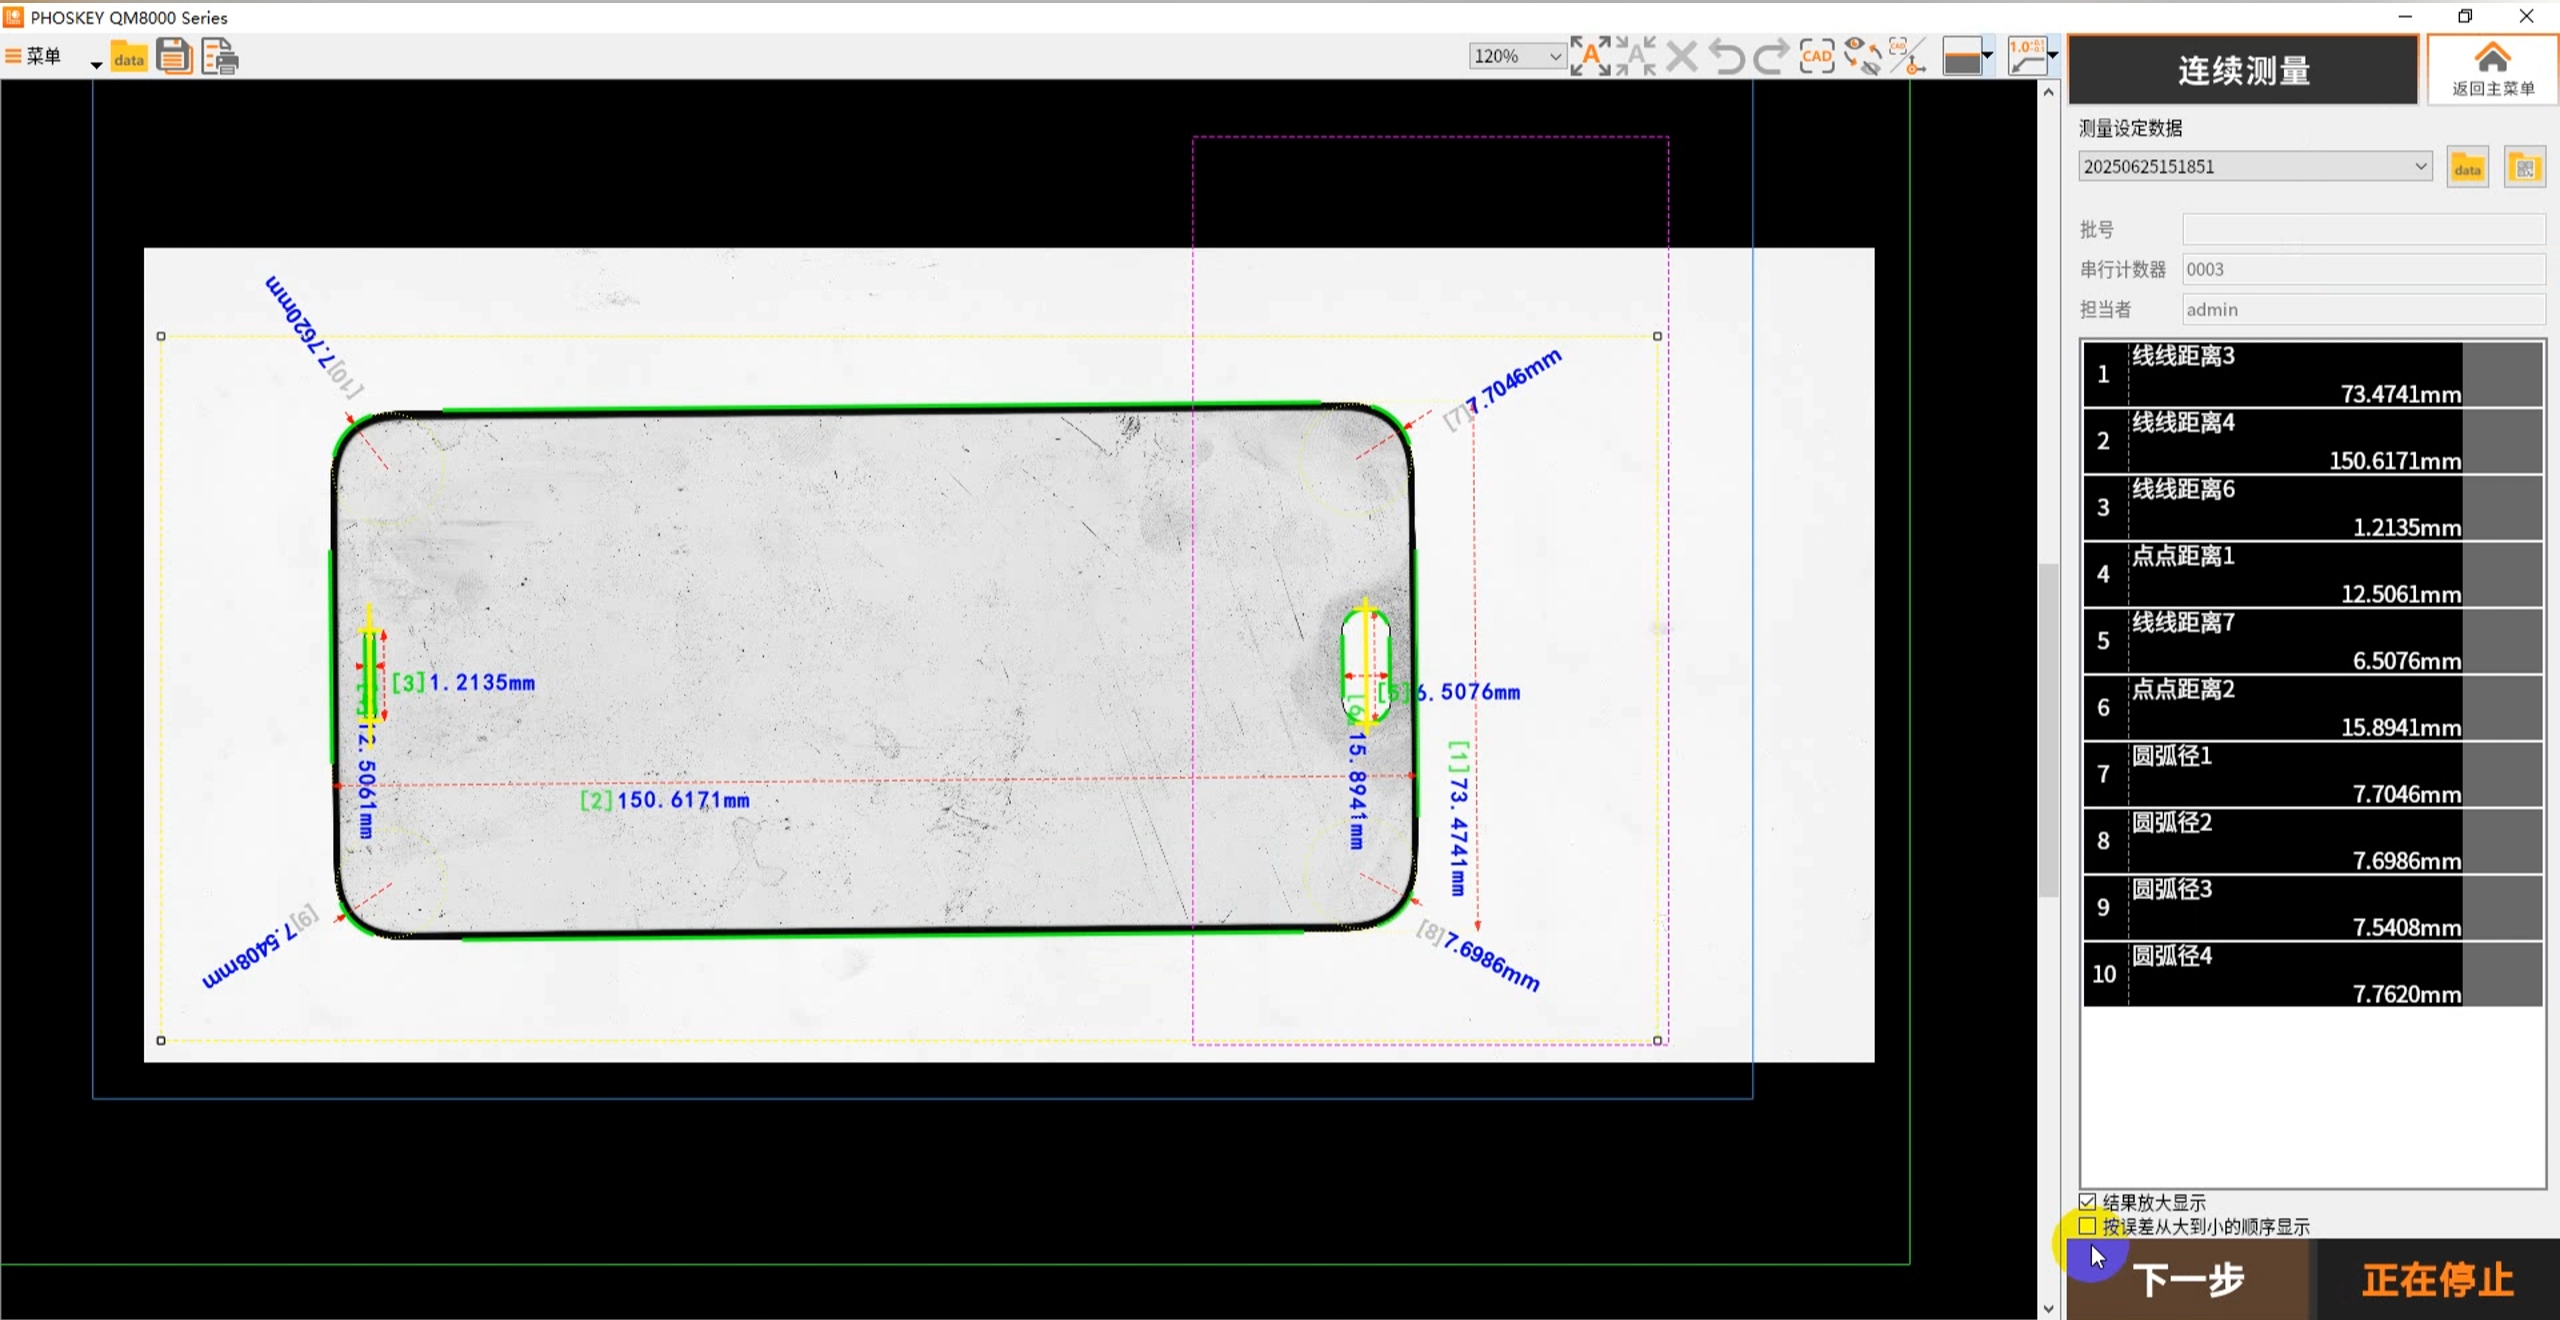
Task: Click the print report icon
Action: 220,57
